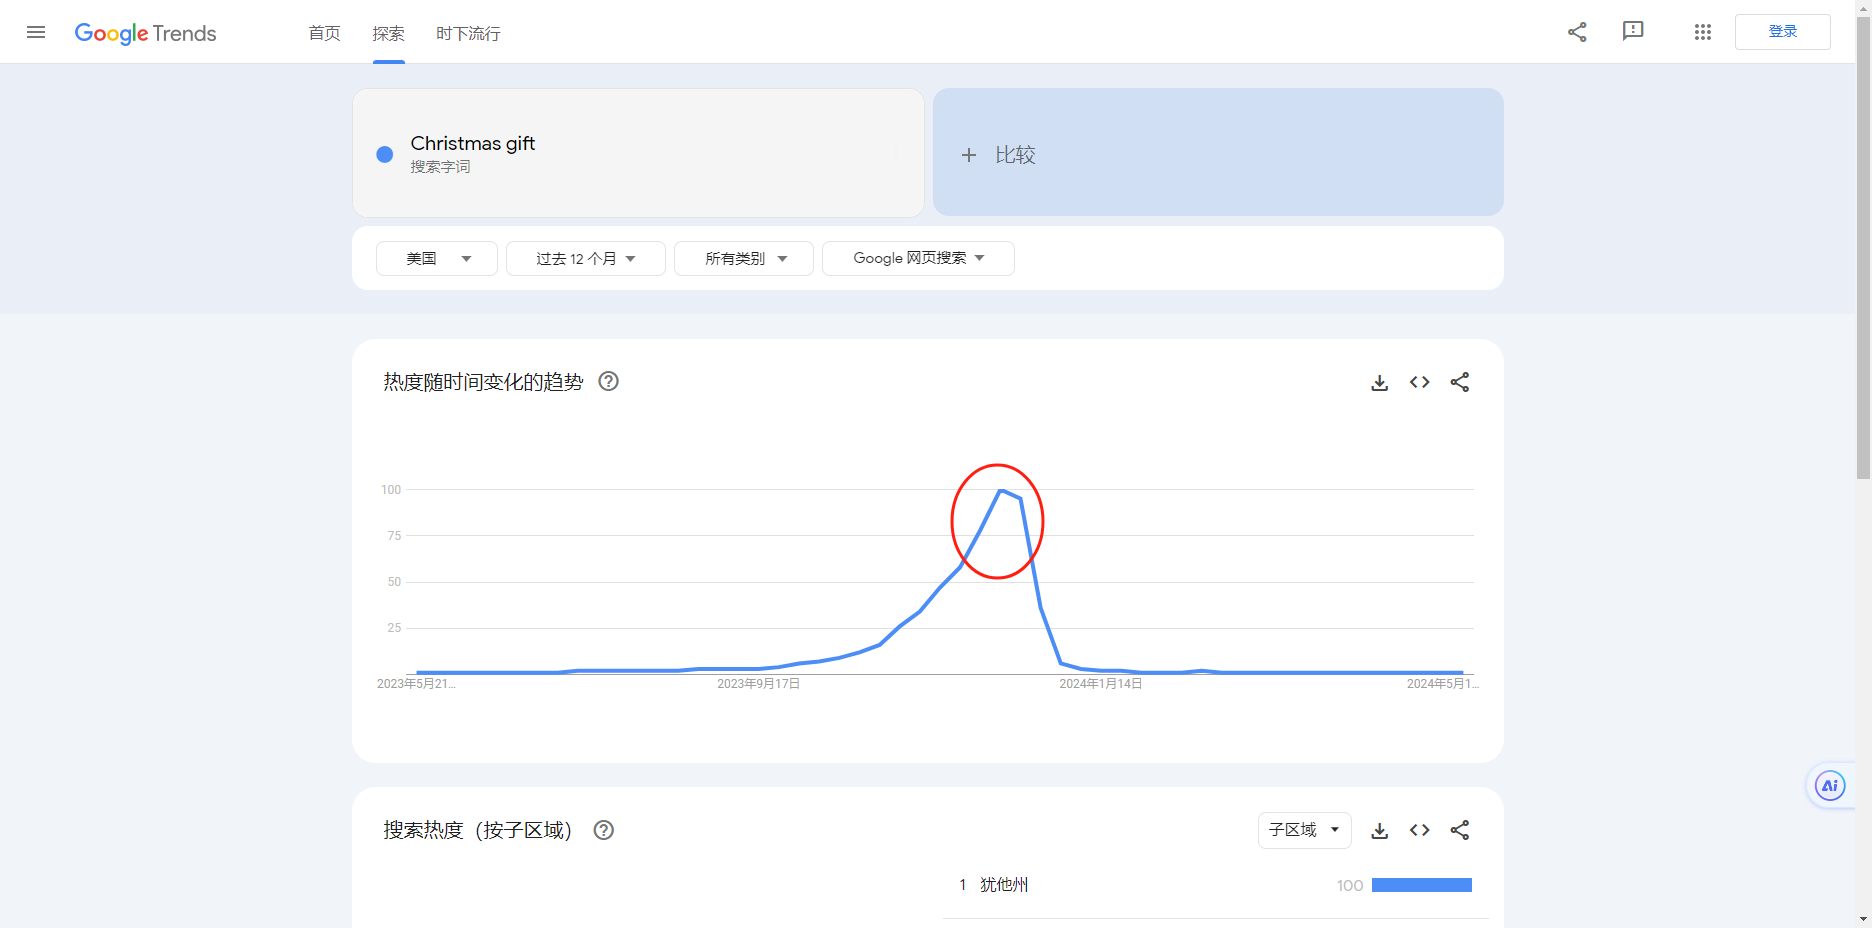1872x928 pixels.
Task: Click the floating Ai assistant icon
Action: 1829,786
